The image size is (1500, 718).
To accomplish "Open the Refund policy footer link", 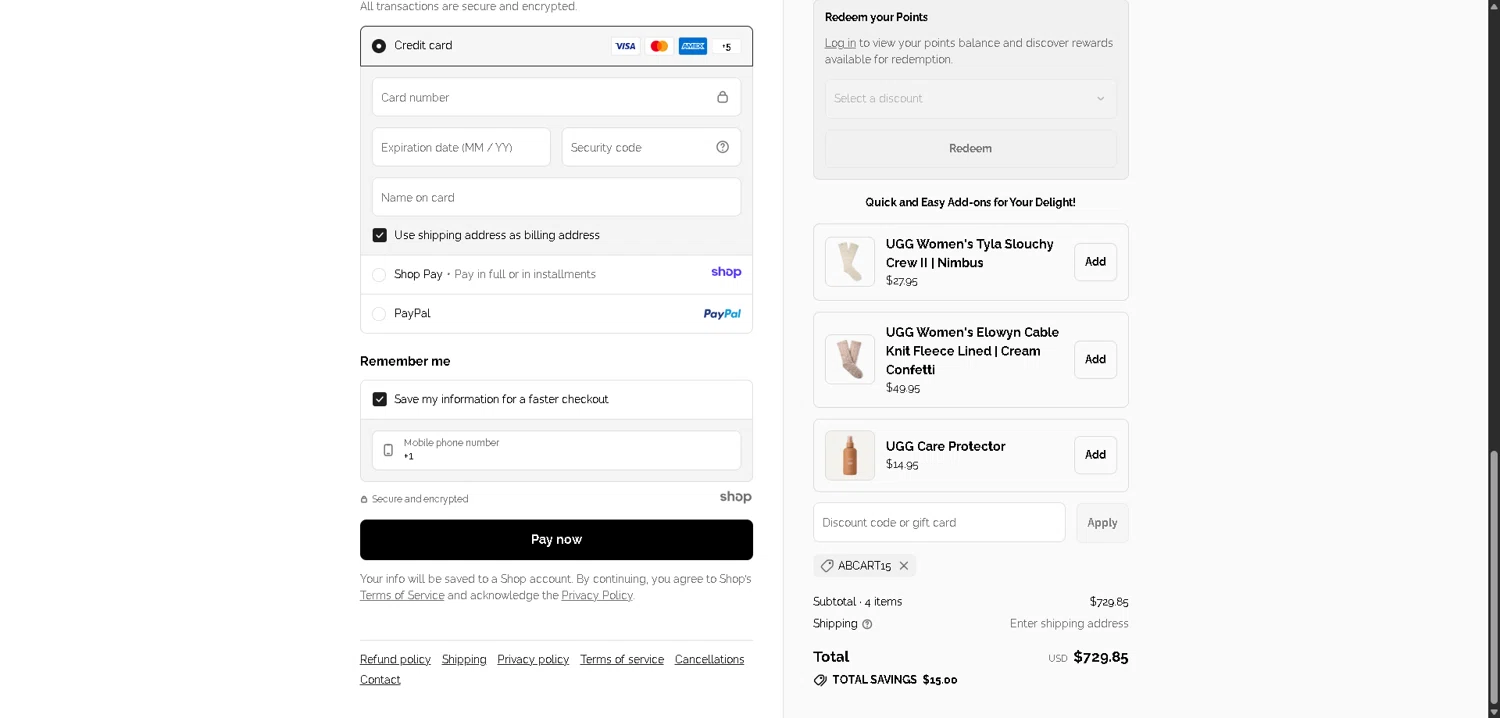I will 395,660.
